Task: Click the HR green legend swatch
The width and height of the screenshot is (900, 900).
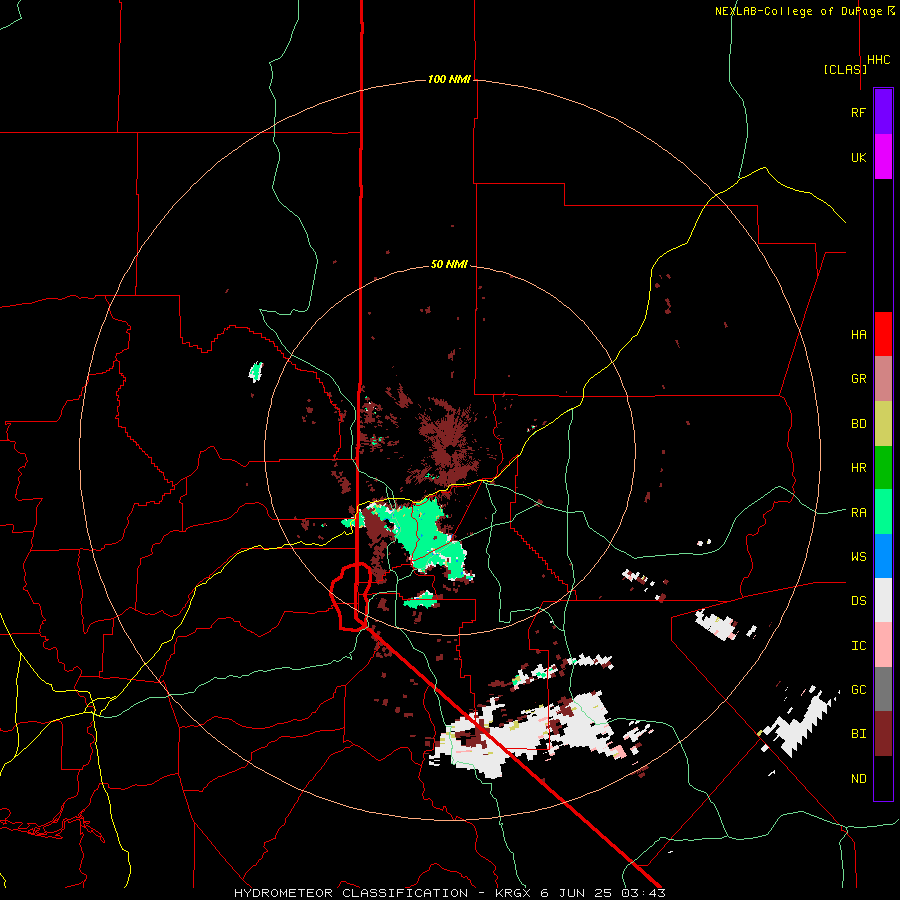Action: coord(883,468)
